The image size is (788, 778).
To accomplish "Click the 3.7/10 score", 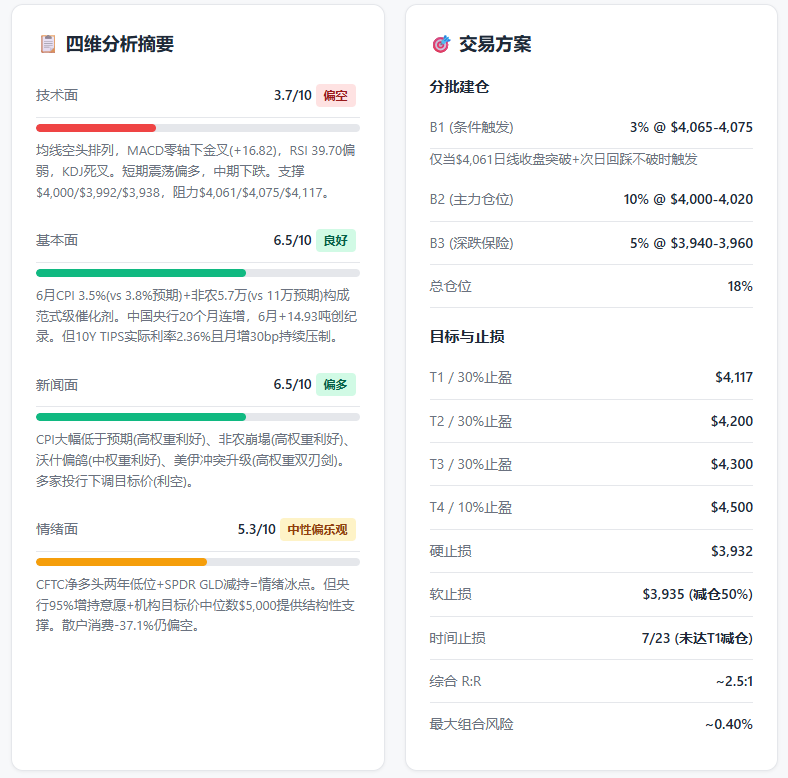I will coord(292,95).
